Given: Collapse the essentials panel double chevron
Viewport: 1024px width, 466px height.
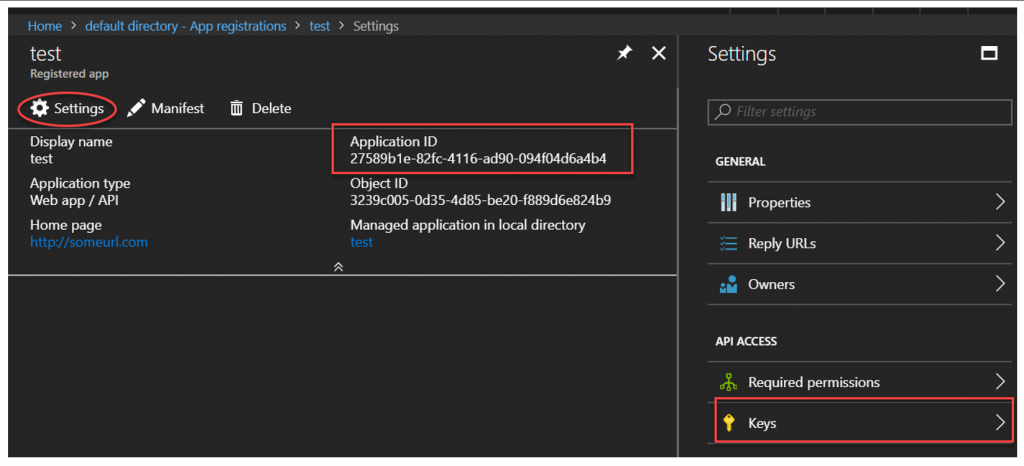Looking at the screenshot, I should pyautogui.click(x=338, y=266).
